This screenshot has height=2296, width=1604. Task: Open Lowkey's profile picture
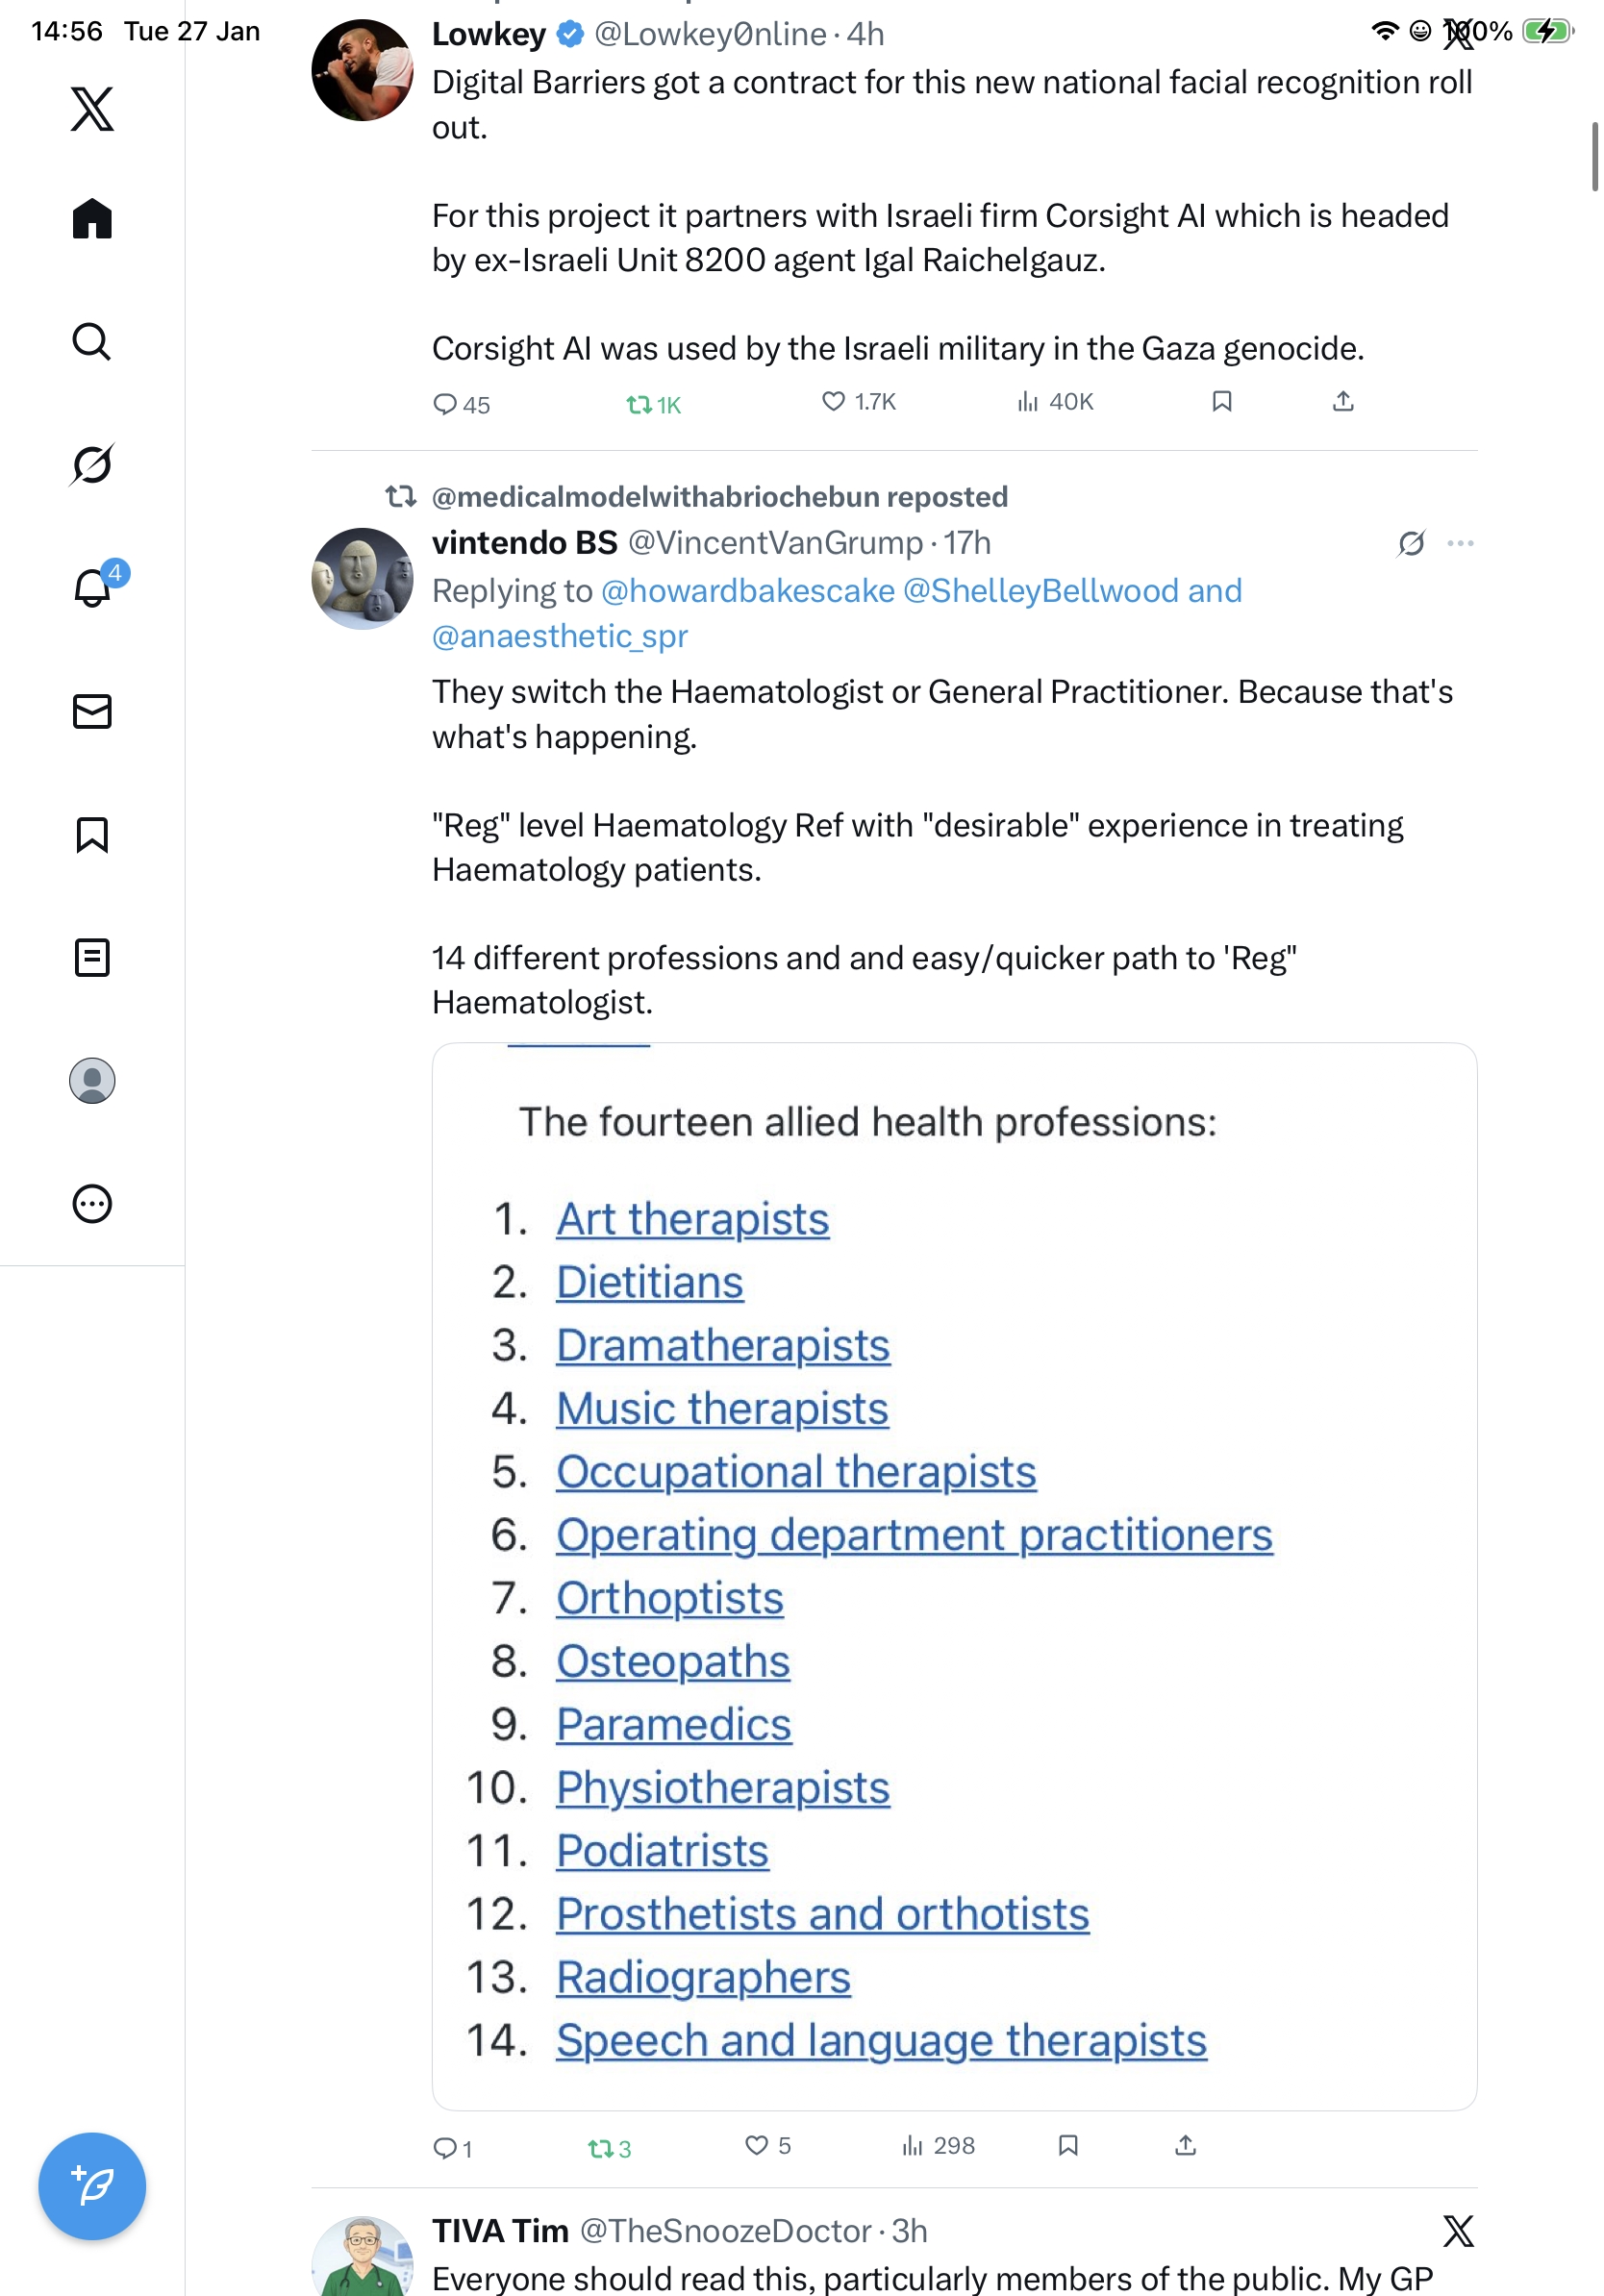point(362,70)
